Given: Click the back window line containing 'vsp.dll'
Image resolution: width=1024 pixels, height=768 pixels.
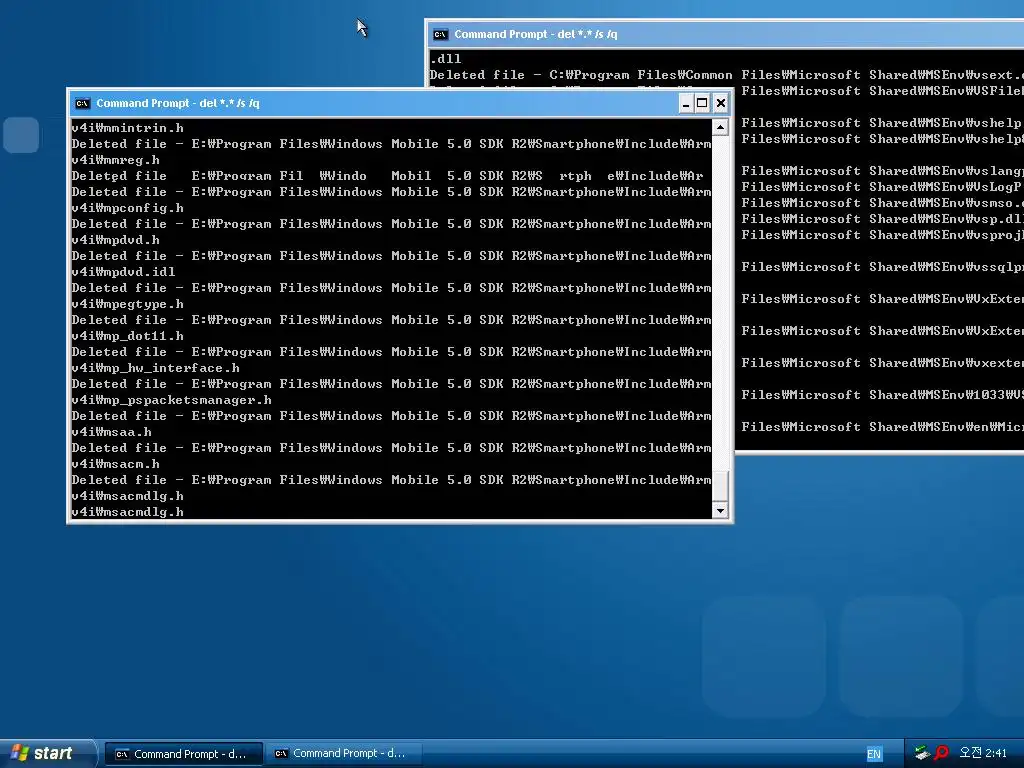Looking at the screenshot, I should coord(882,219).
